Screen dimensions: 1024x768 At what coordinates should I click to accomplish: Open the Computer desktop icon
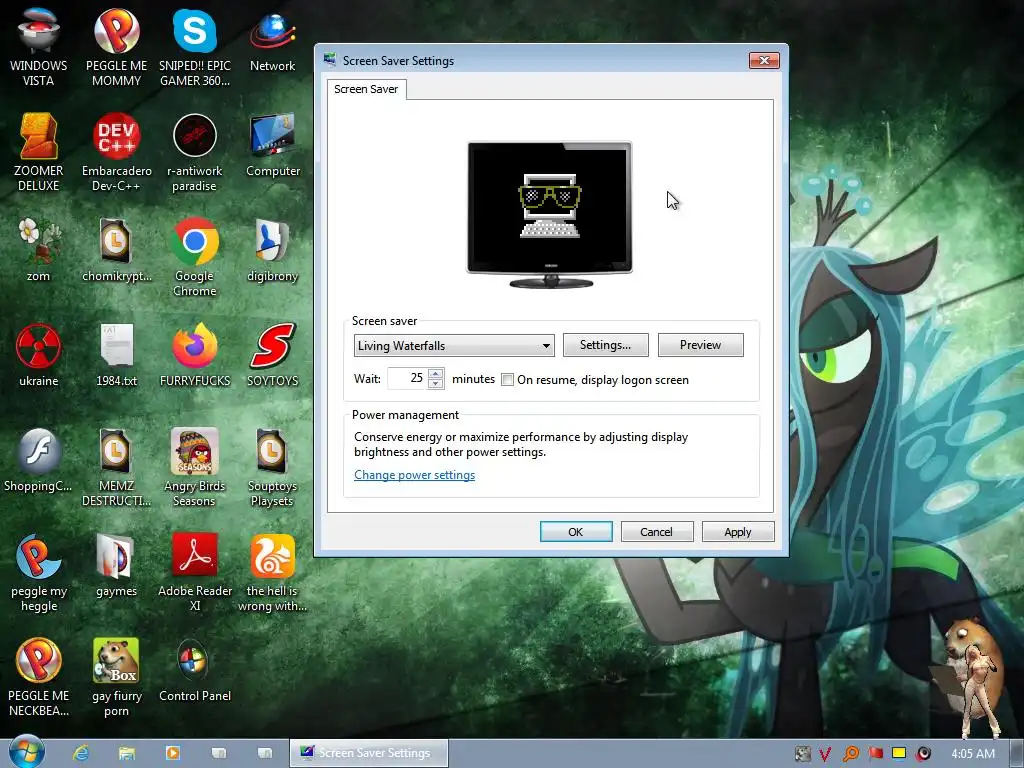[x=273, y=145]
